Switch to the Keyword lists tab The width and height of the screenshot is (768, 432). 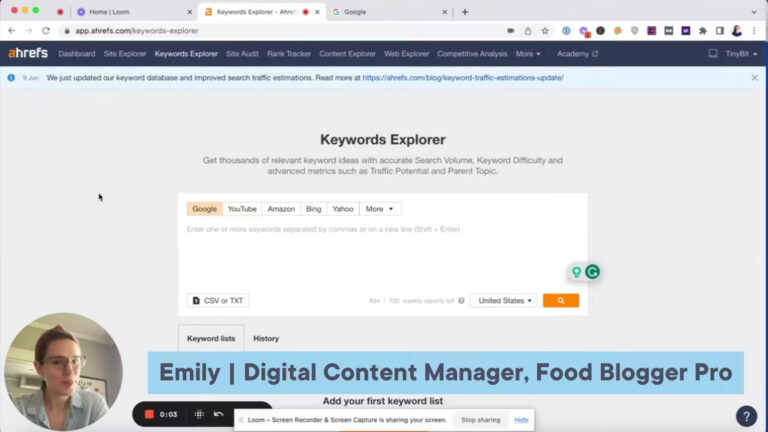point(211,338)
